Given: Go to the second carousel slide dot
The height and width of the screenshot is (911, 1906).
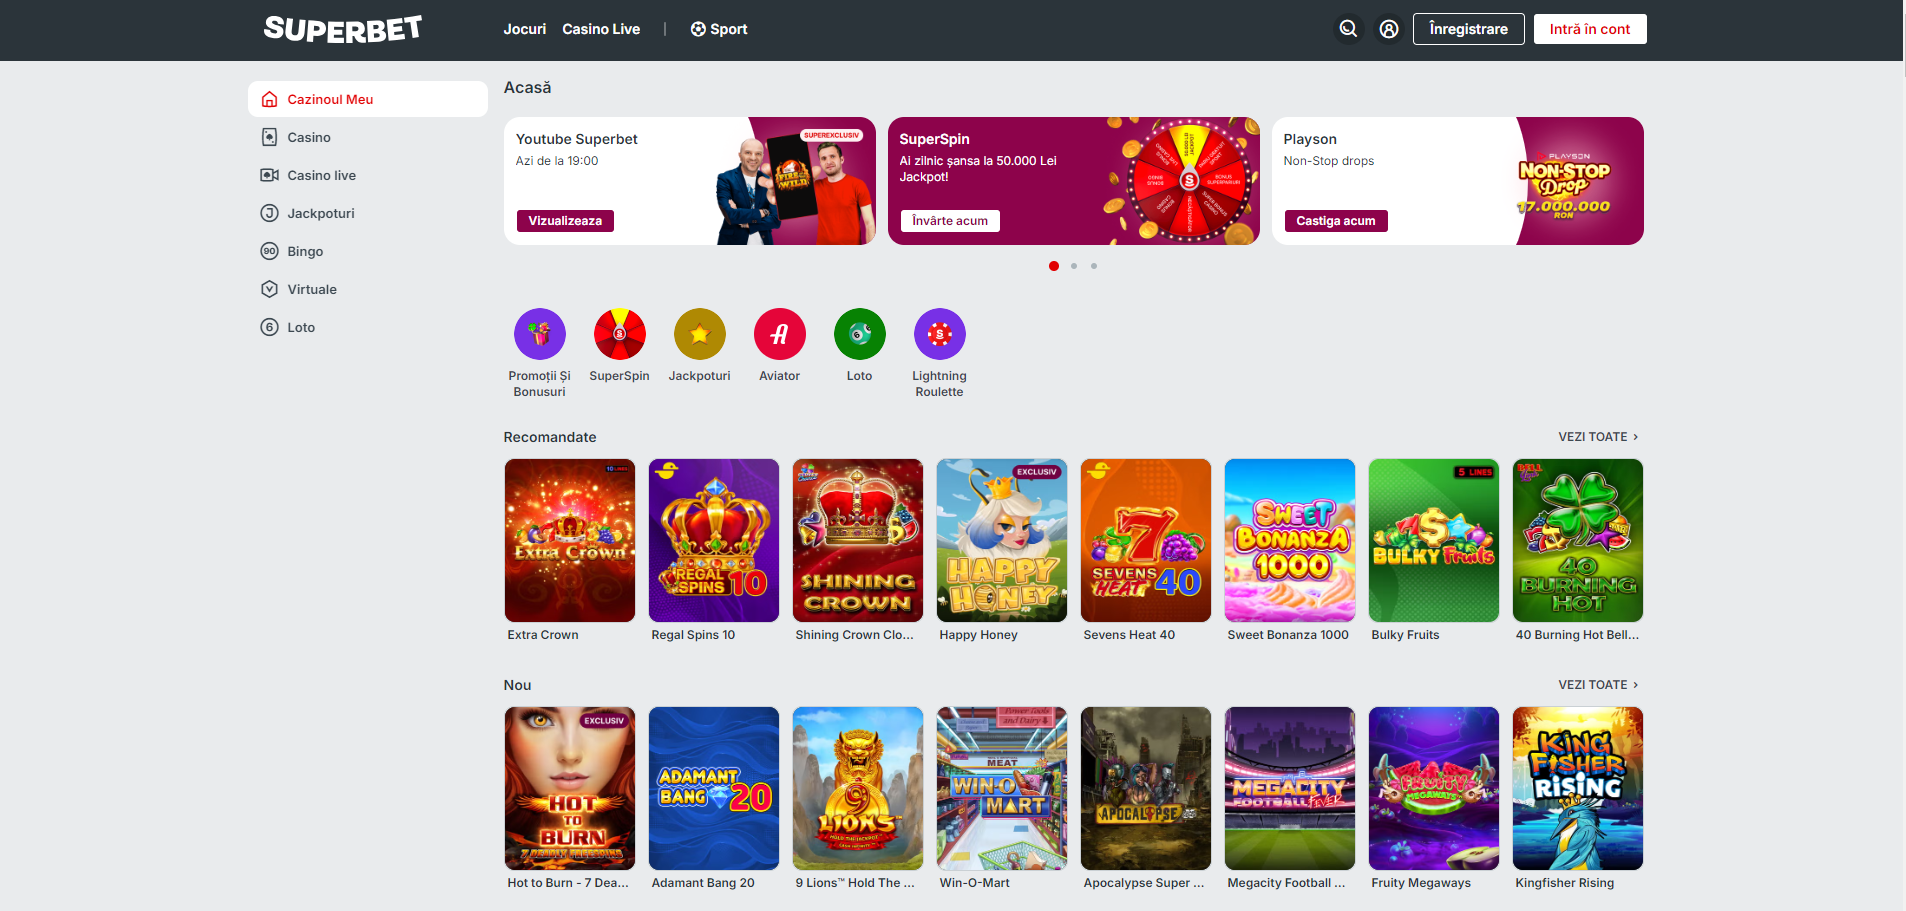Looking at the screenshot, I should tap(1074, 266).
